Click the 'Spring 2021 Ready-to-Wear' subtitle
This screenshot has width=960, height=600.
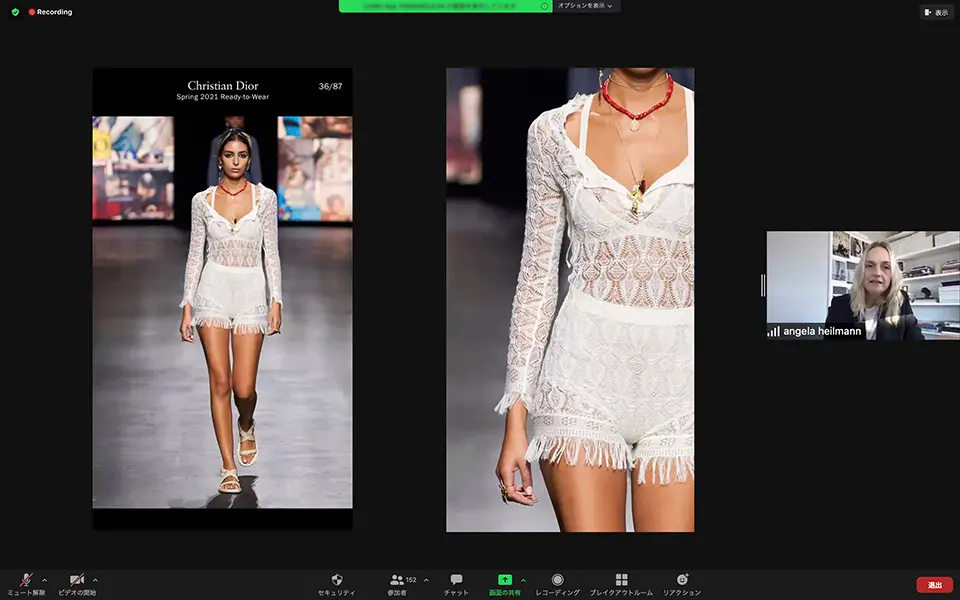(223, 97)
